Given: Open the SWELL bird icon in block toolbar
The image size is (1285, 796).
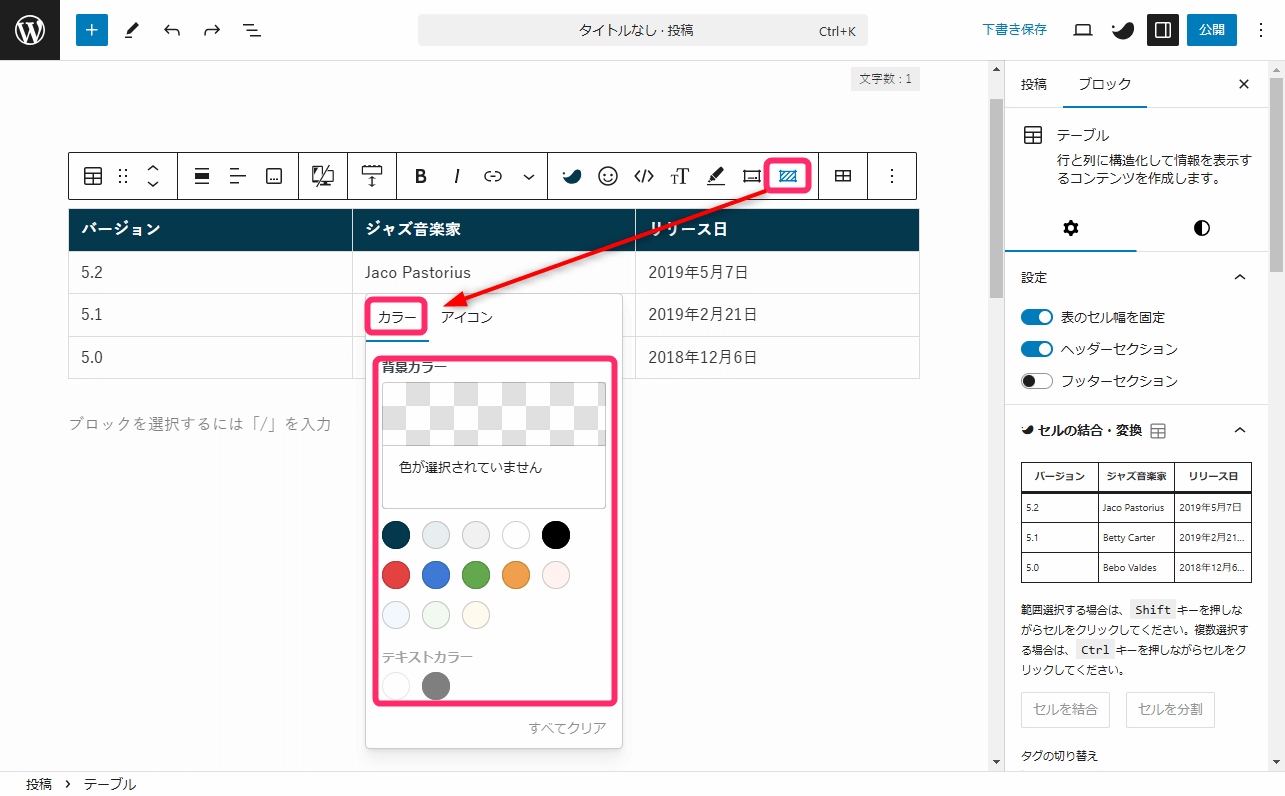Looking at the screenshot, I should 572,176.
